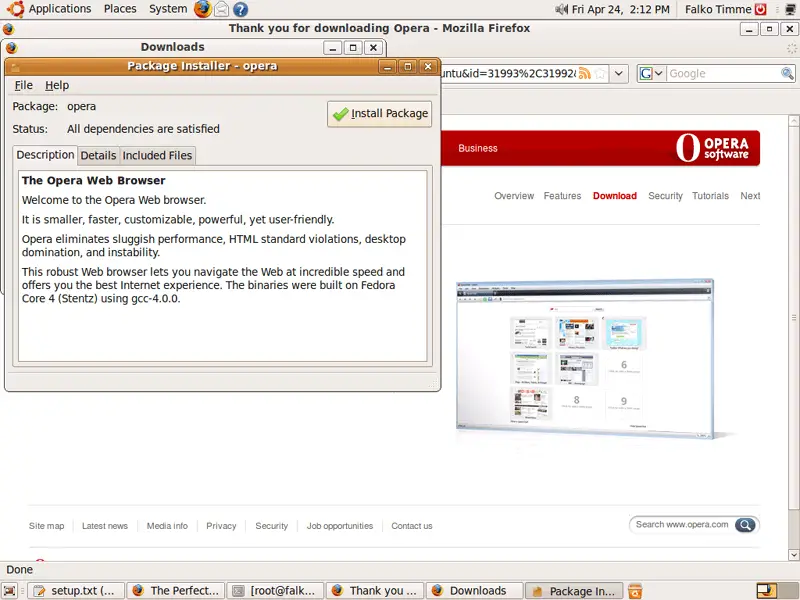Switch to The Perfect... taskbar window
This screenshot has height=600, width=800.
(x=176, y=591)
